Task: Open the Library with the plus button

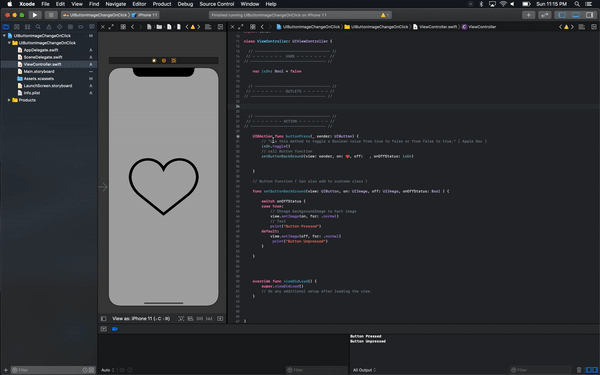Action: [x=528, y=15]
